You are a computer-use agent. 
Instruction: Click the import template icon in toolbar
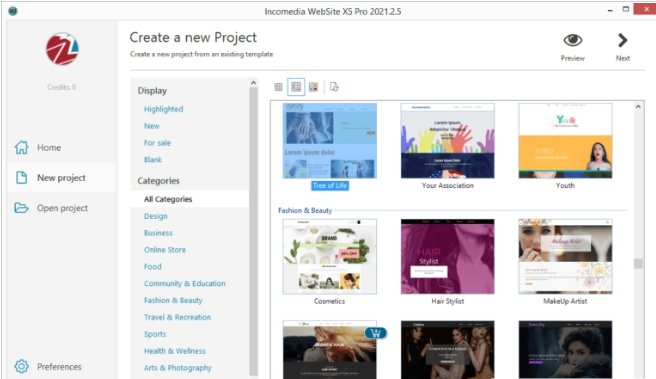point(334,87)
